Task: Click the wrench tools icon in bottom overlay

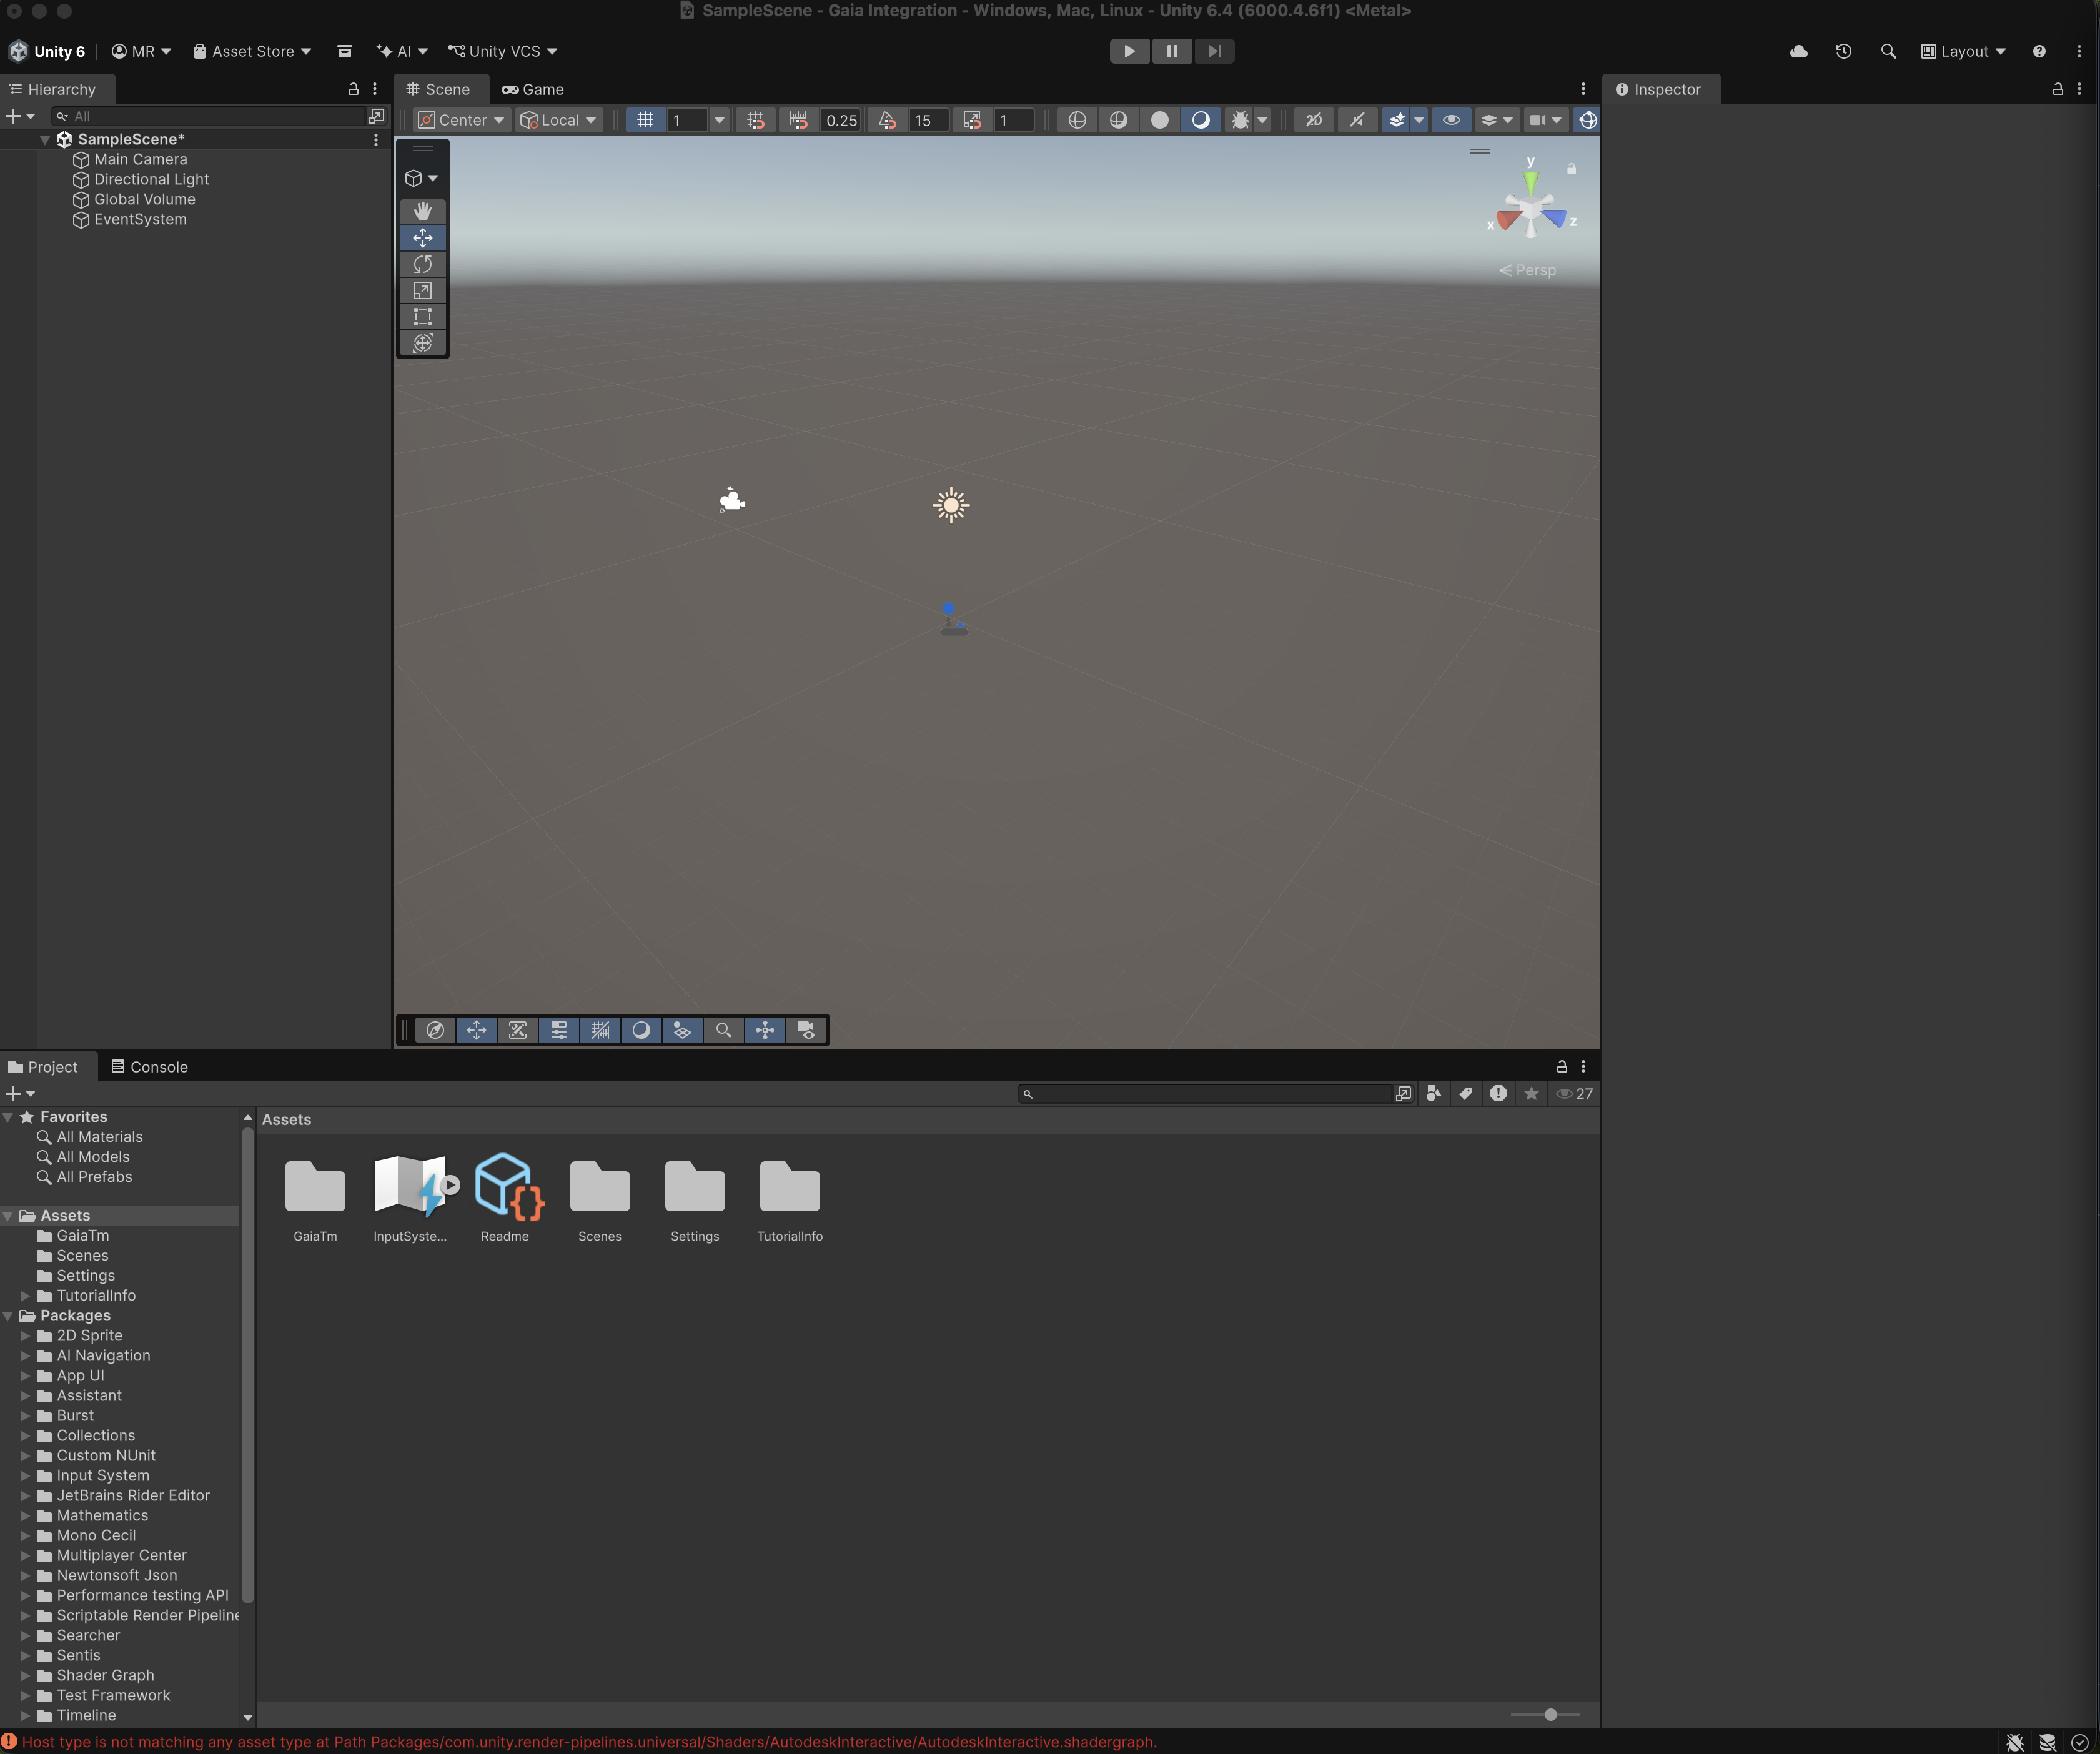Action: pyautogui.click(x=517, y=1030)
